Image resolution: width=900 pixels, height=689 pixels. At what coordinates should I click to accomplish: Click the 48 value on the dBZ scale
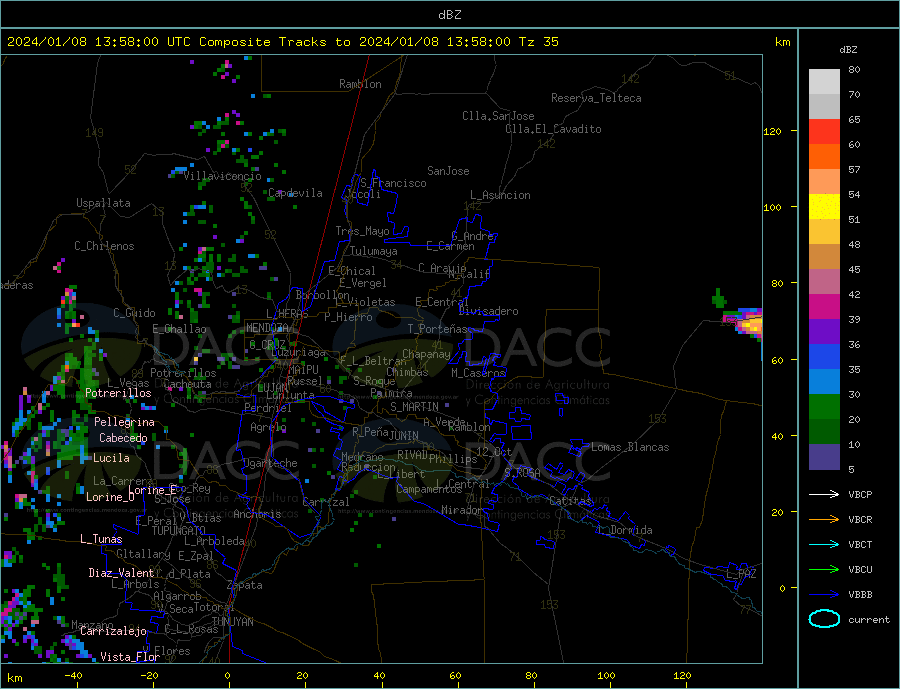point(854,245)
